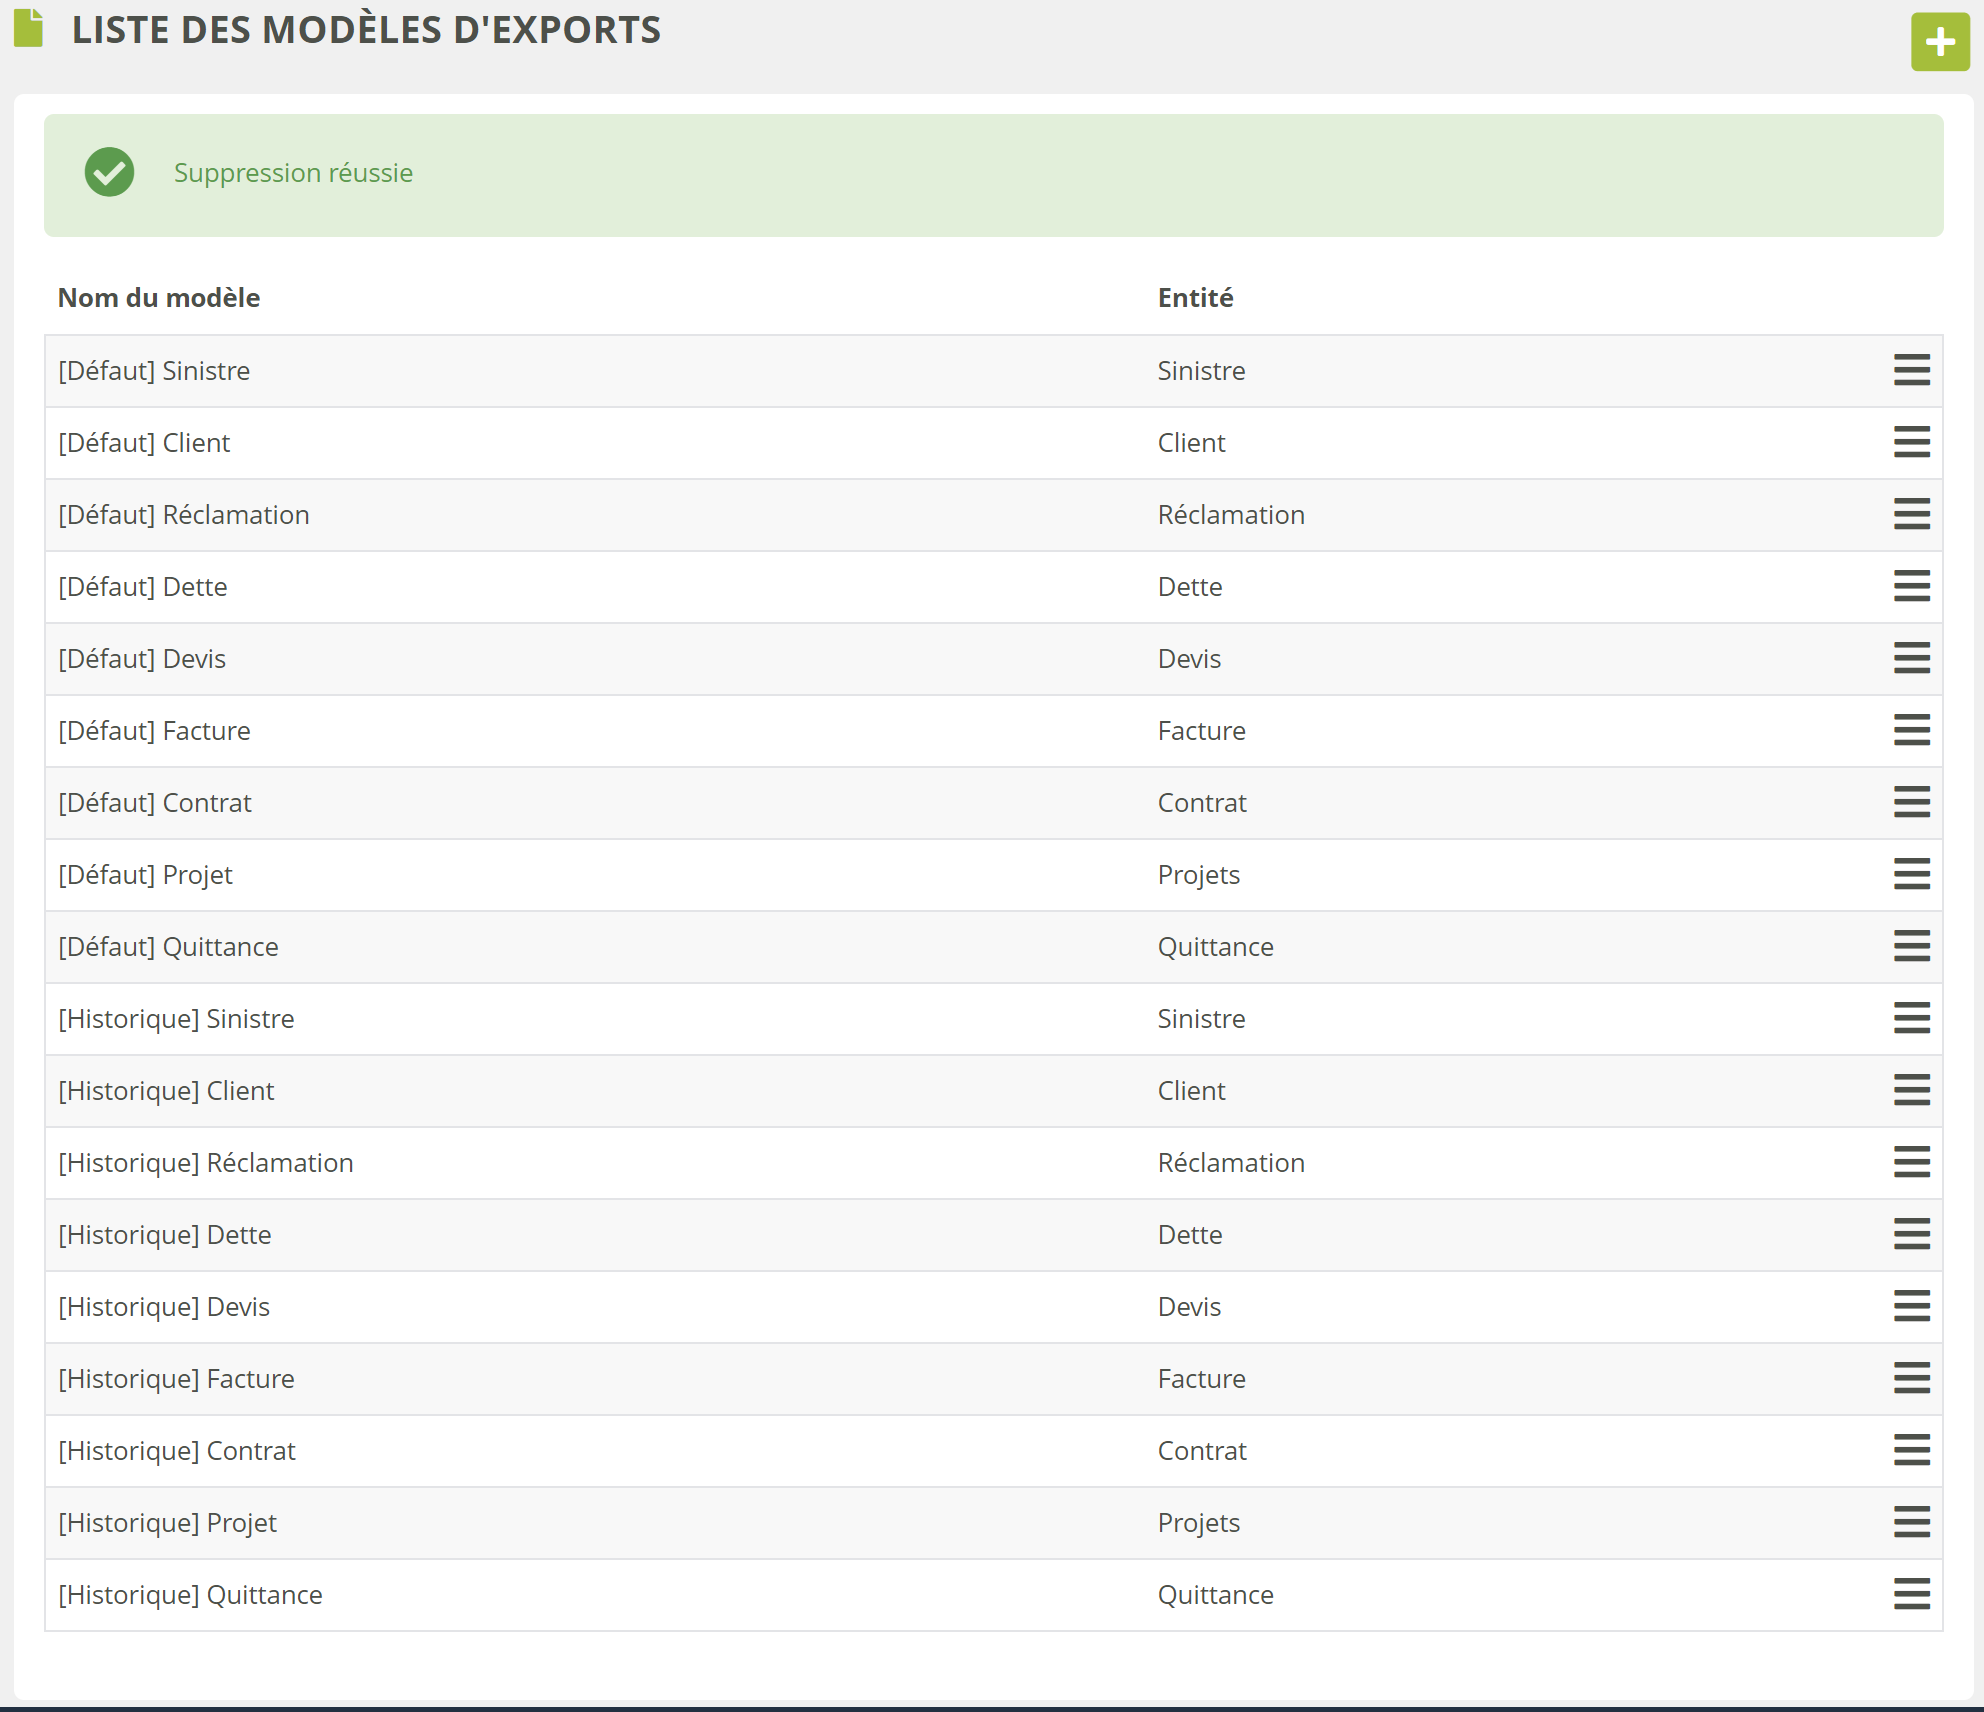Click the page document icon beside title
The image size is (1984, 1712).
pos(29,28)
